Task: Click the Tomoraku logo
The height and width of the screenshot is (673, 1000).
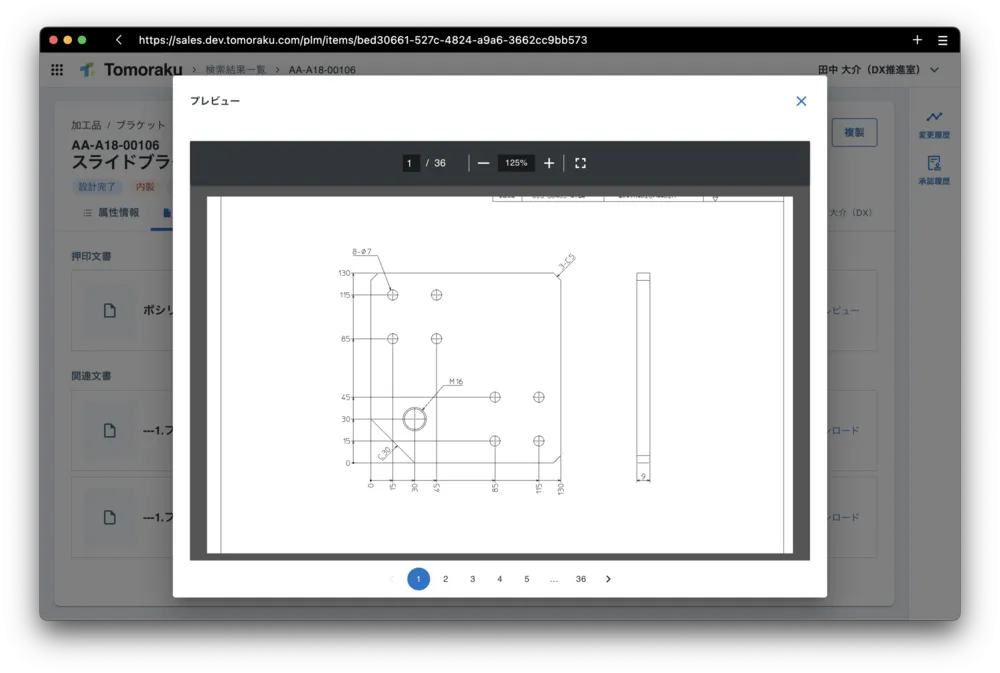Action: coord(131,70)
